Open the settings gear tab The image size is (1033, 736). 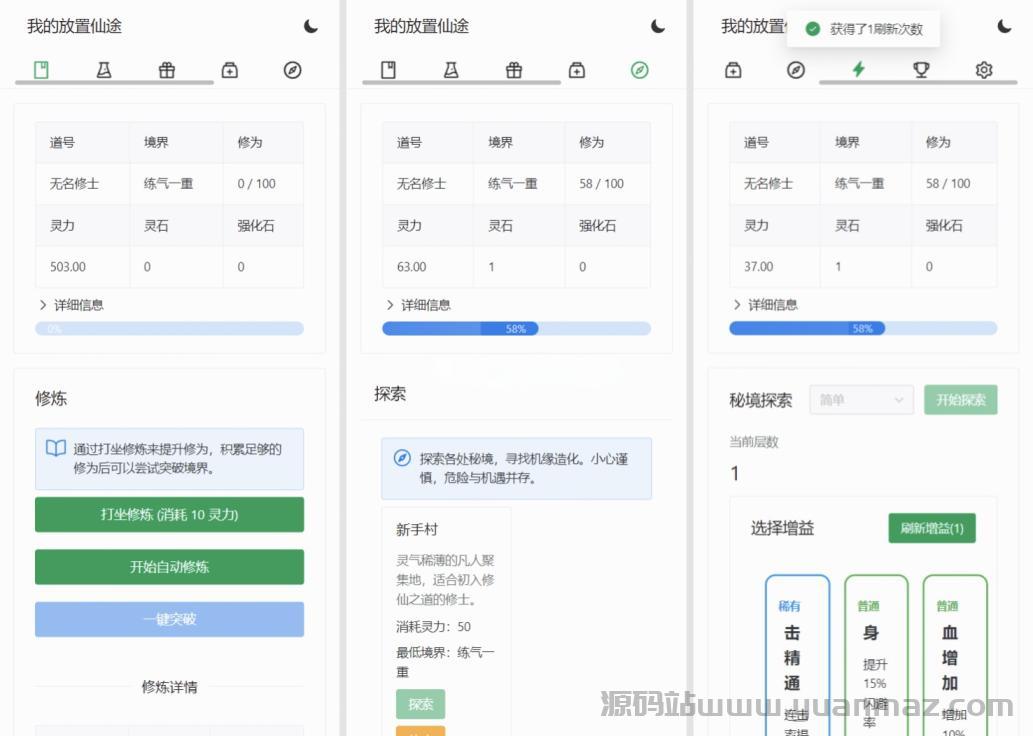984,70
